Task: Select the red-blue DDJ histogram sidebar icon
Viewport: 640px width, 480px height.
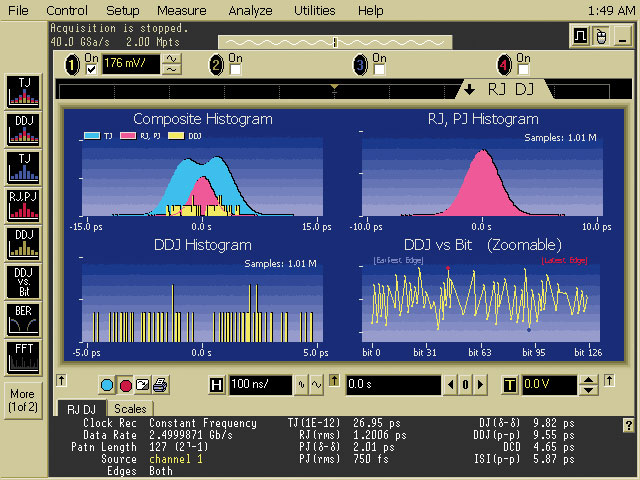Action: pos(23,129)
